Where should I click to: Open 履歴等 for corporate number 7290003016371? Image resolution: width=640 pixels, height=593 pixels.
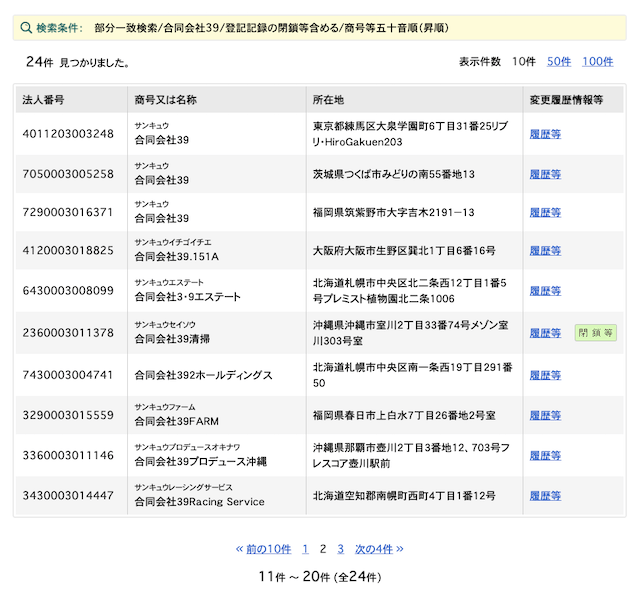coord(545,213)
